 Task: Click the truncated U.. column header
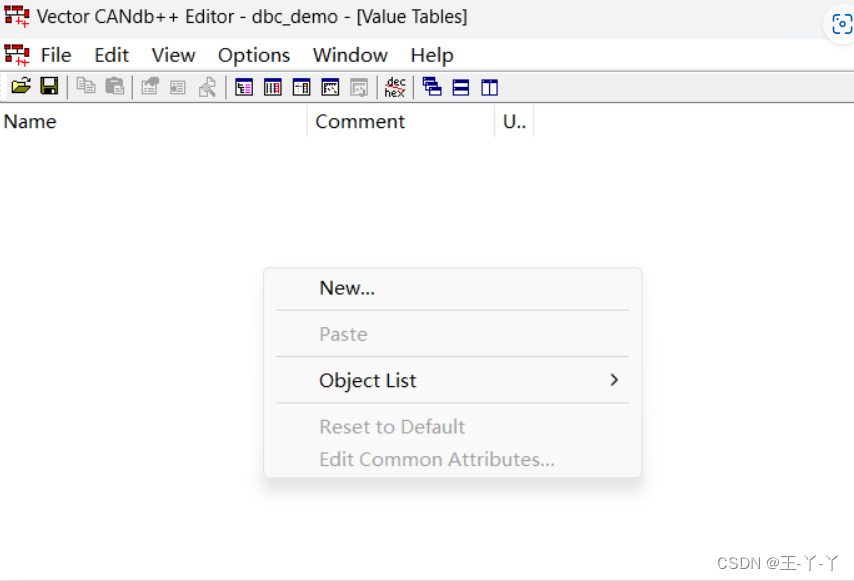click(x=514, y=121)
